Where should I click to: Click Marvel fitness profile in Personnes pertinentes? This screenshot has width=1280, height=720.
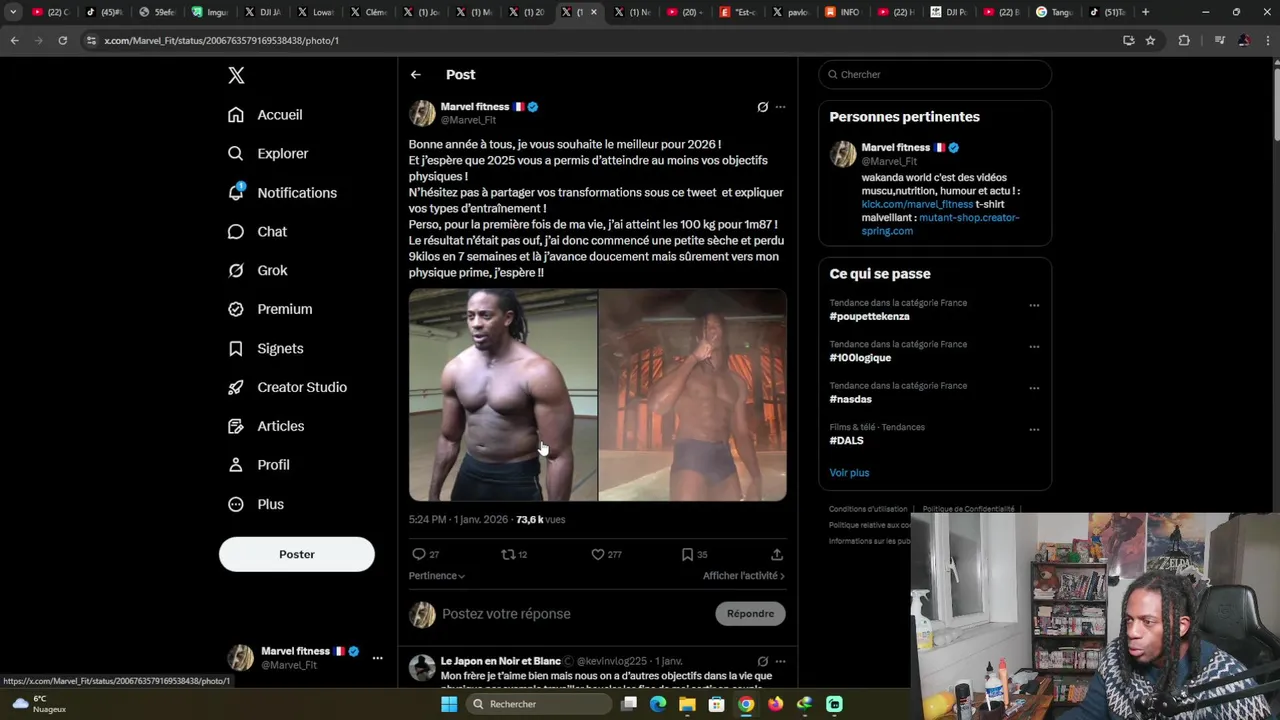point(896,148)
